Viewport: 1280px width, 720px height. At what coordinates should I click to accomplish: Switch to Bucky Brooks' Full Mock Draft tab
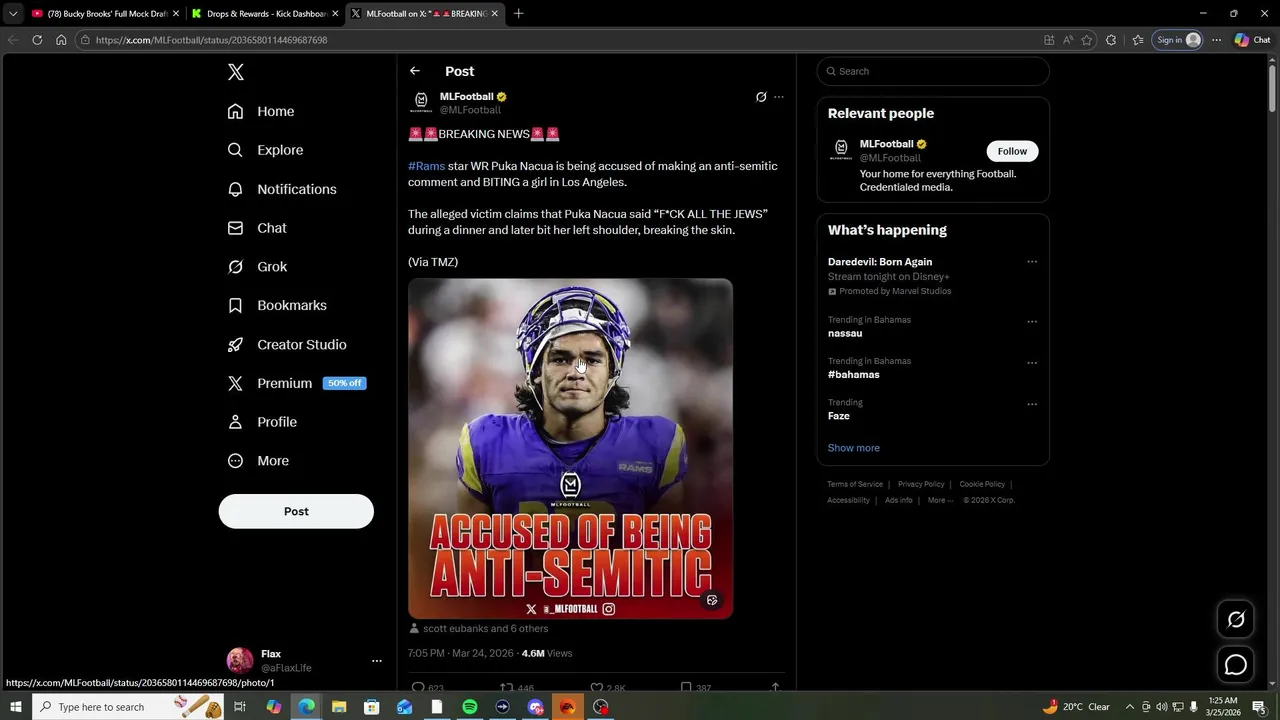coord(104,14)
